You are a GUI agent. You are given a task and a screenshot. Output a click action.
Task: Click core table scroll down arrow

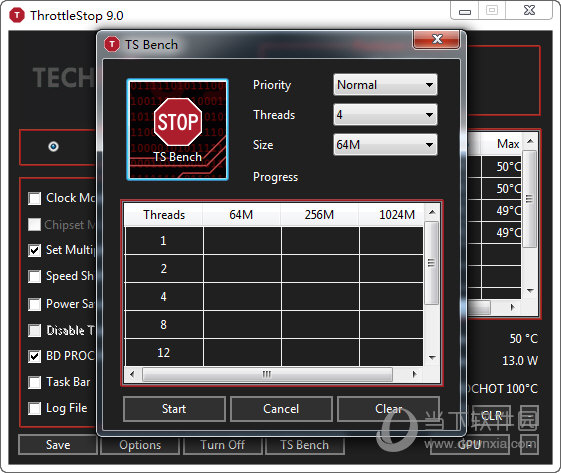(530, 291)
